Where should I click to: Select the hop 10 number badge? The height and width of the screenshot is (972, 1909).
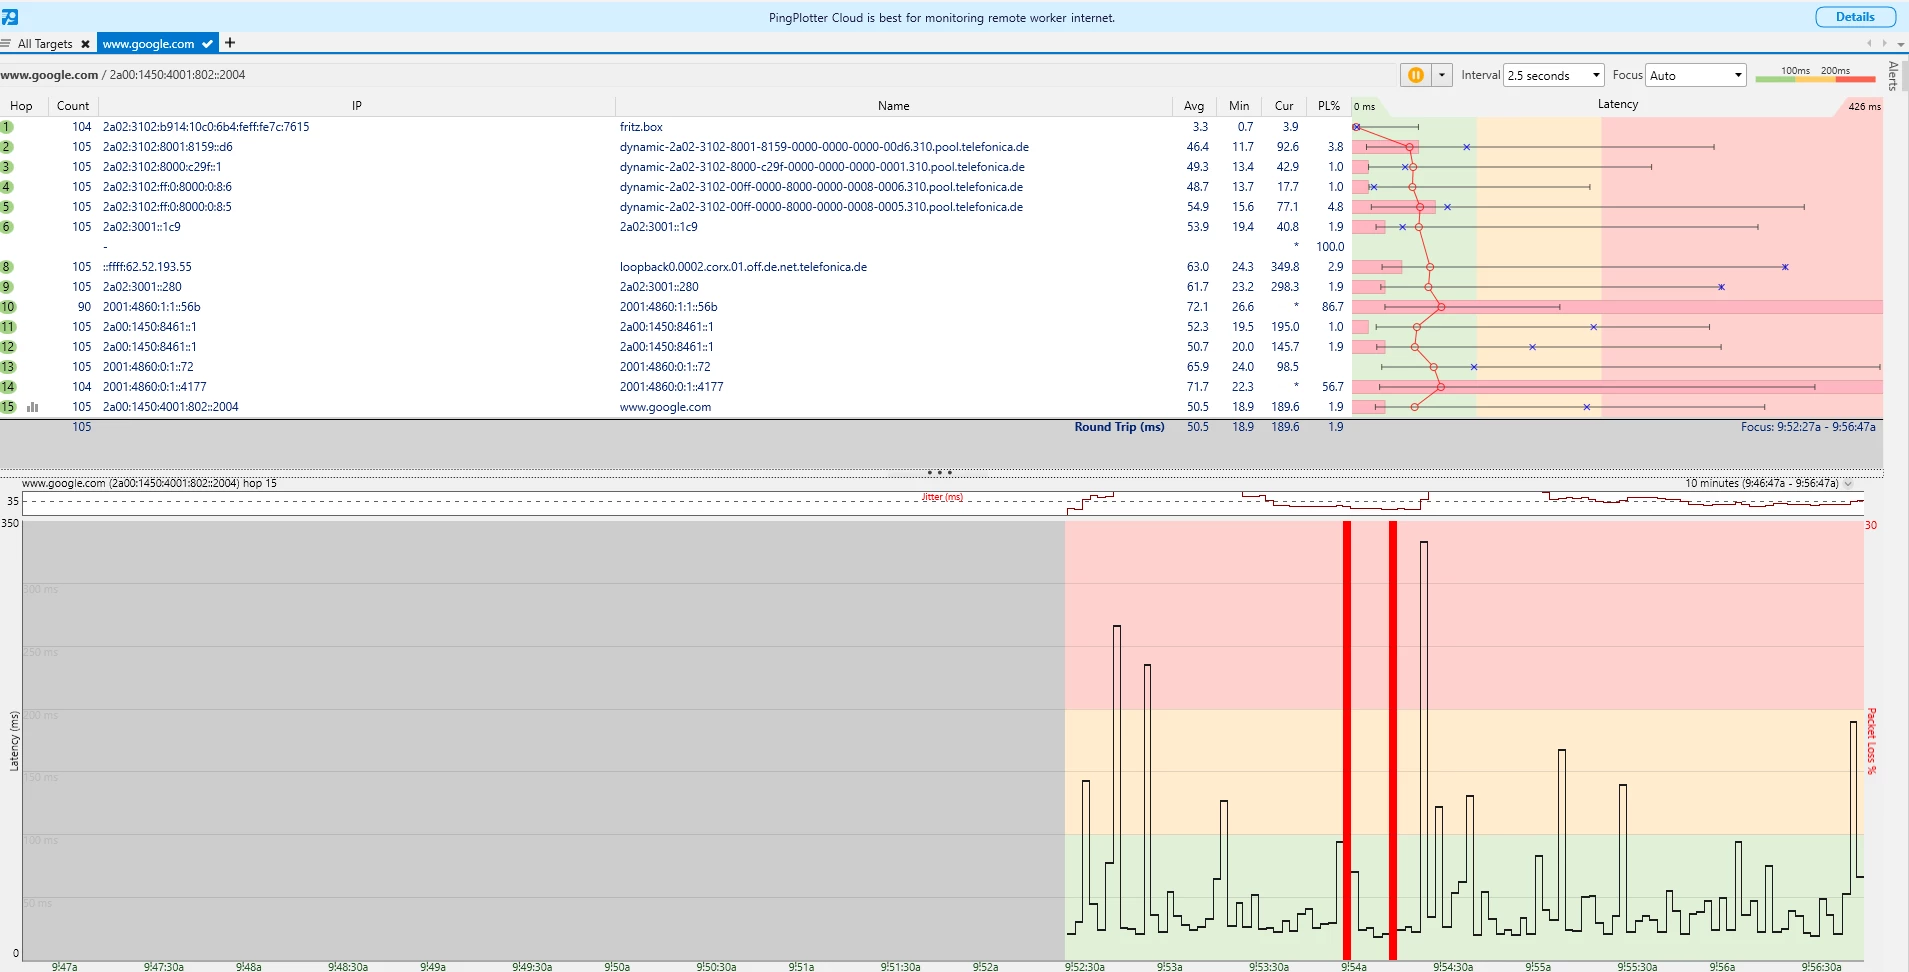click(x=8, y=307)
